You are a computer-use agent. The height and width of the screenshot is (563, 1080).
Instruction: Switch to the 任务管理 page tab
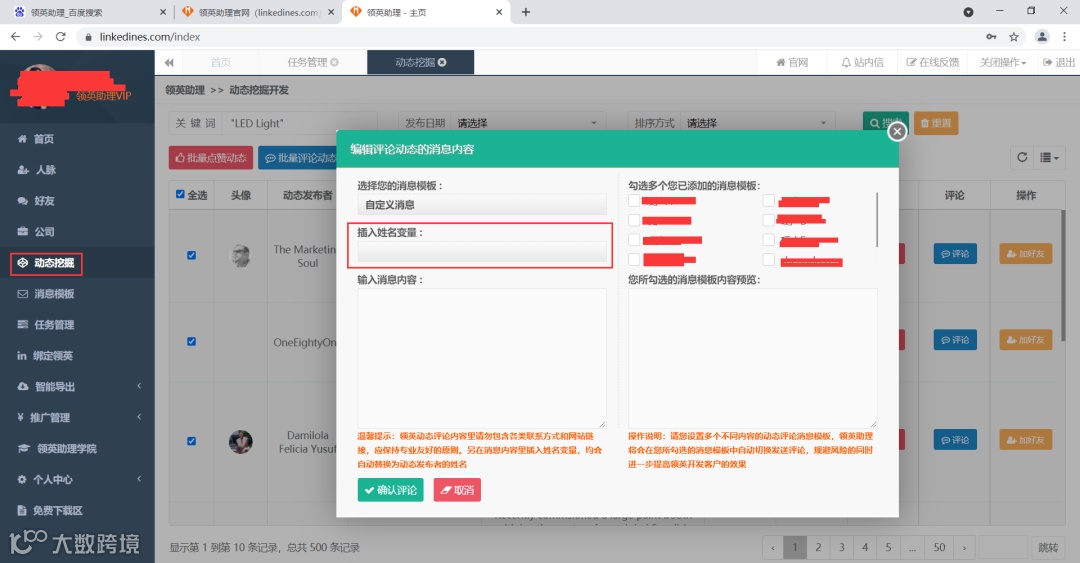tap(312, 63)
